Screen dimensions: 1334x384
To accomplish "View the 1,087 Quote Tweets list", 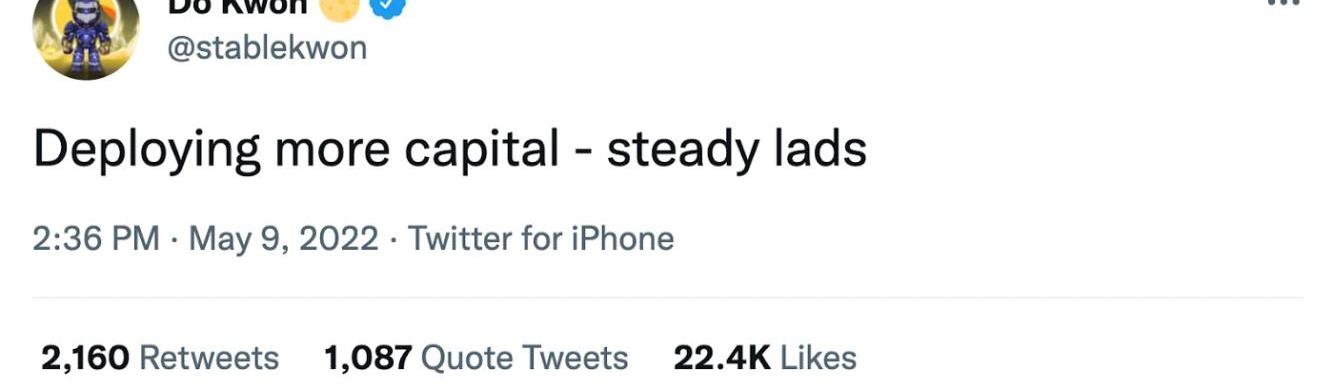I will click(x=476, y=358).
